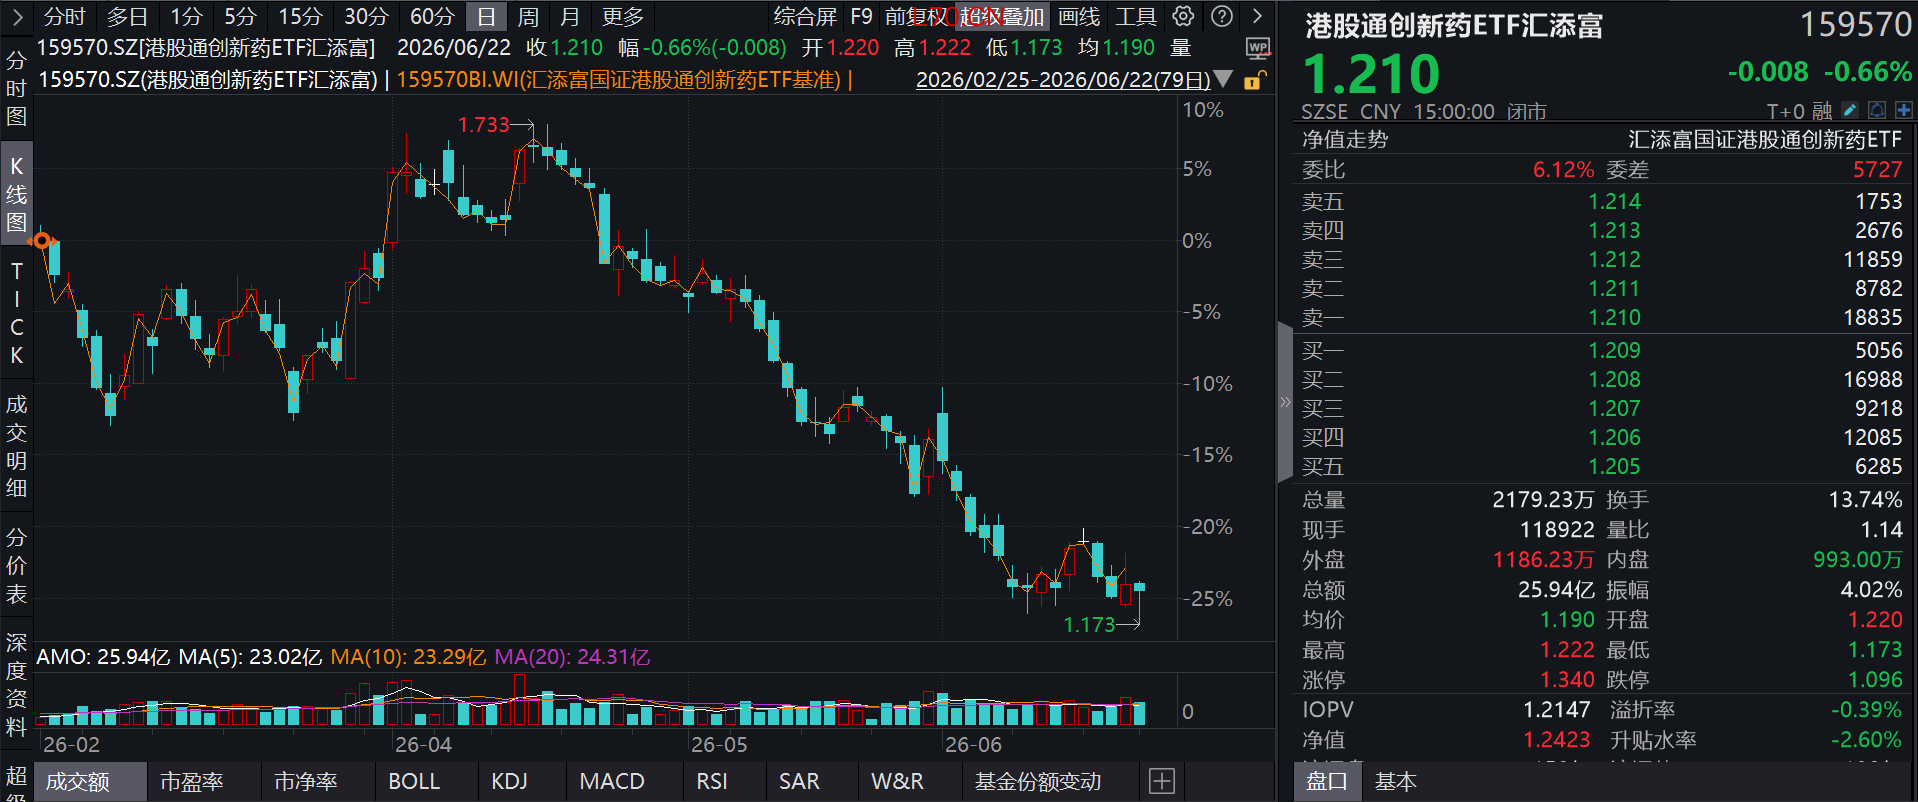Open the date range dropdown triangle
The image size is (1918, 802).
[1223, 79]
